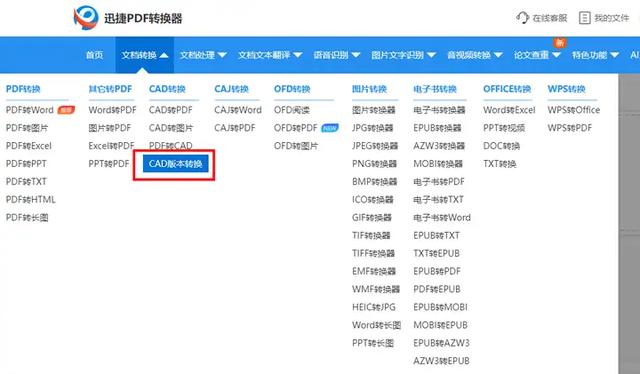The width and height of the screenshot is (640, 374).
Task: Expand the 图片文字识别 menu
Action: tap(403, 55)
